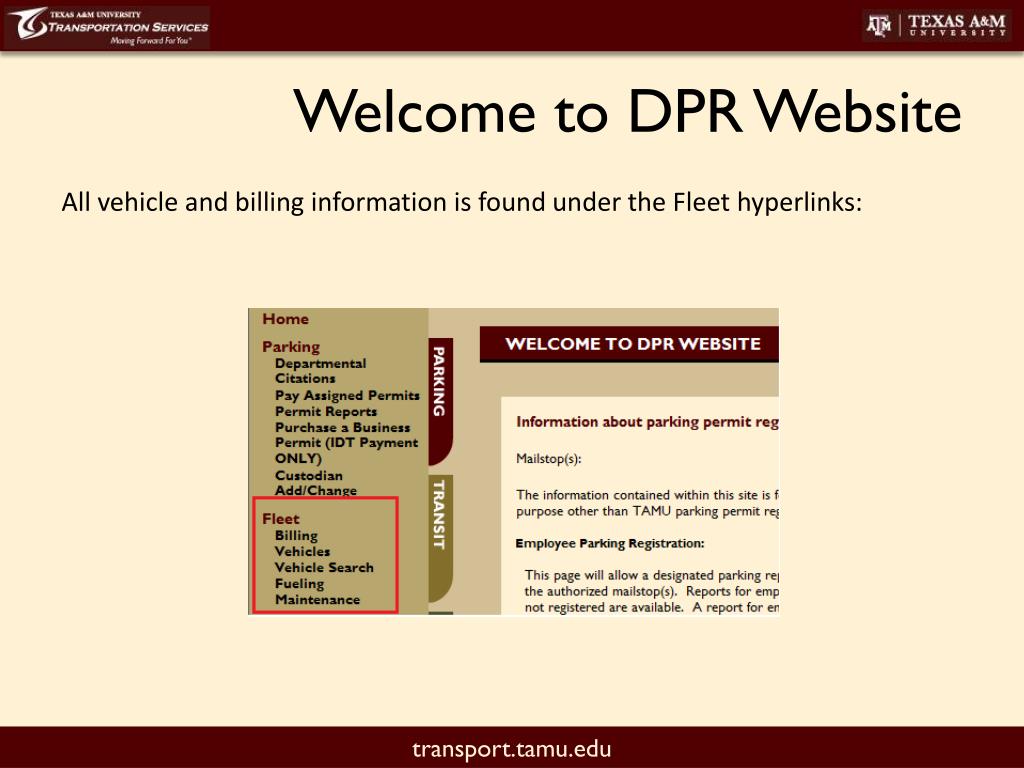Click the 'Information about parking permit' heading
The width and height of the screenshot is (1024, 768).
pyautogui.click(x=647, y=422)
